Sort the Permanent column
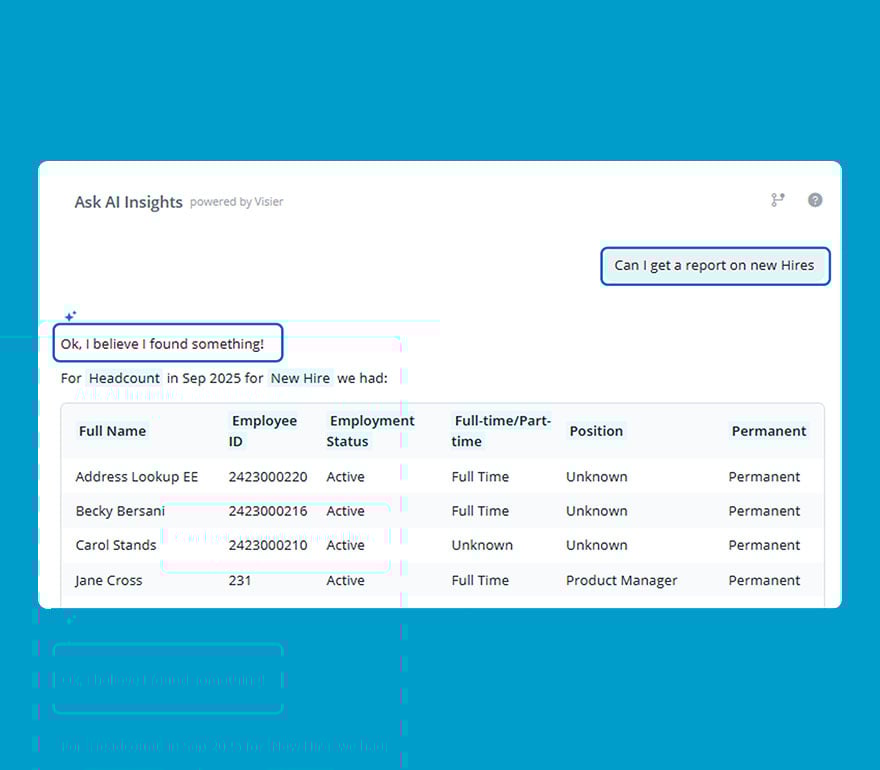This screenshot has height=770, width=880. (769, 430)
